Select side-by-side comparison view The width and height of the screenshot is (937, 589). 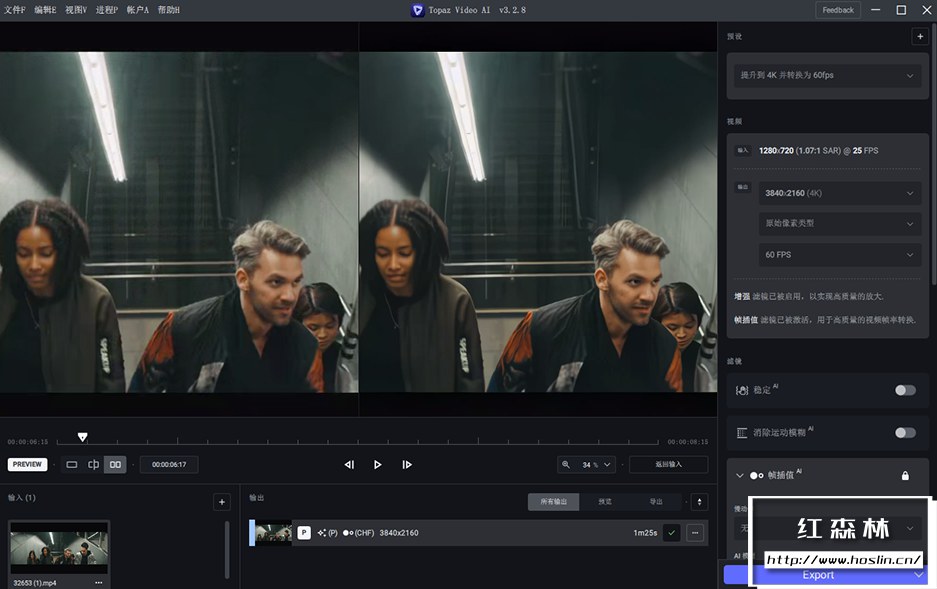pos(115,464)
